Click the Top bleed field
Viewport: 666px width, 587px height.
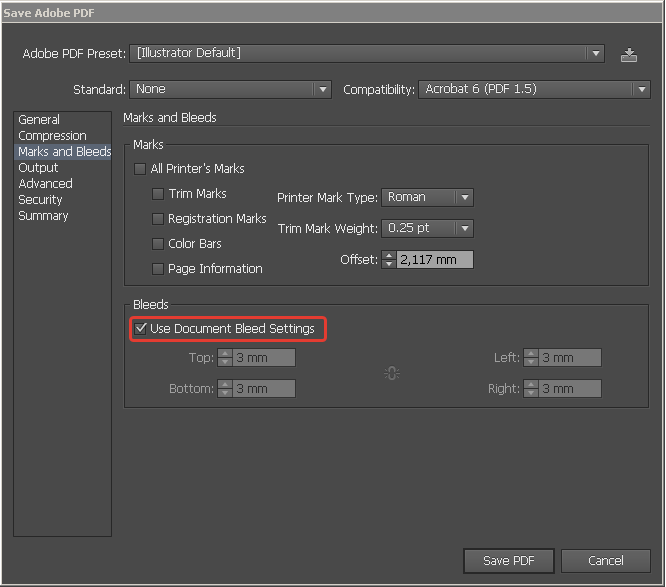[x=264, y=358]
